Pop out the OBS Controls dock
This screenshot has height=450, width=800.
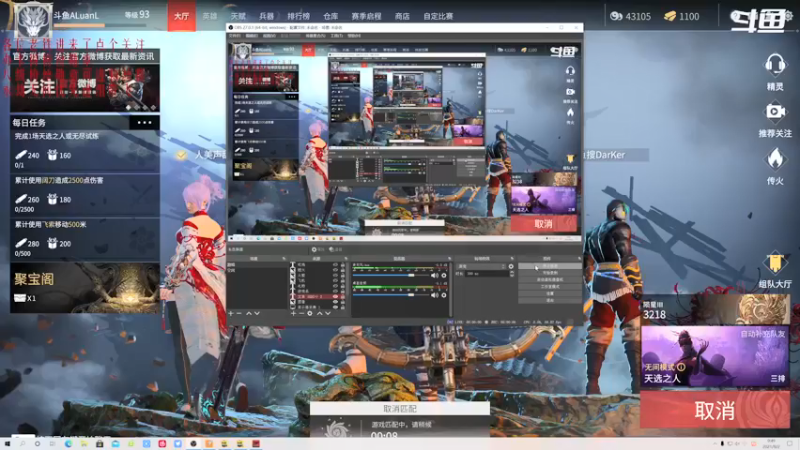(x=579, y=259)
